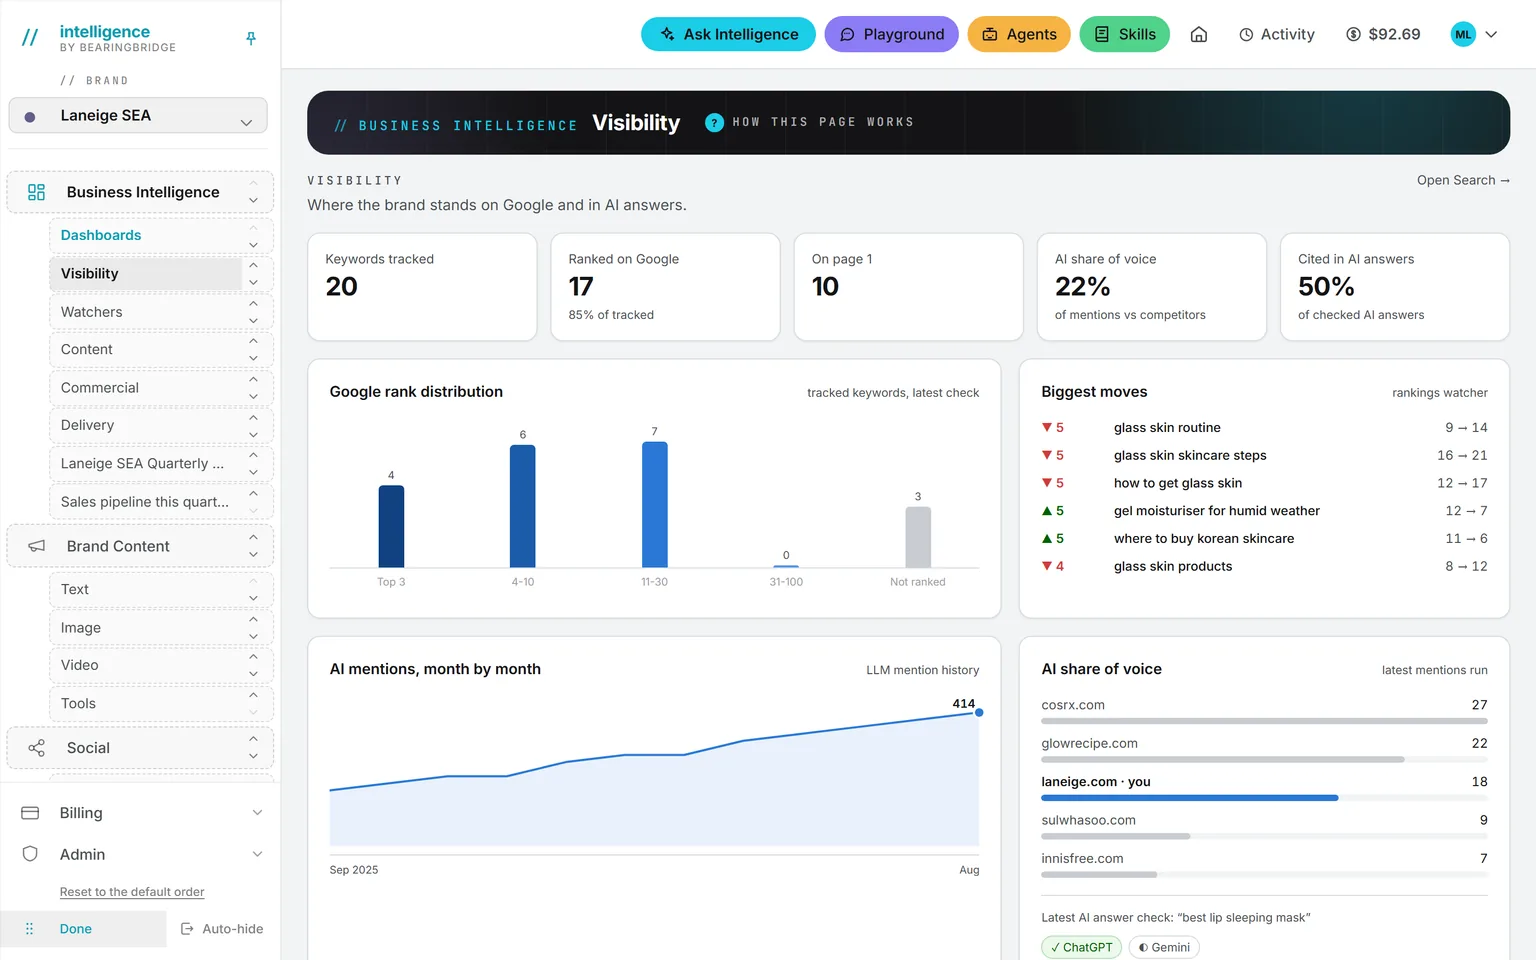Screen dimensions: 1536x960
Task: Select Business Intelligence in the sidebar
Action: pyautogui.click(x=142, y=192)
